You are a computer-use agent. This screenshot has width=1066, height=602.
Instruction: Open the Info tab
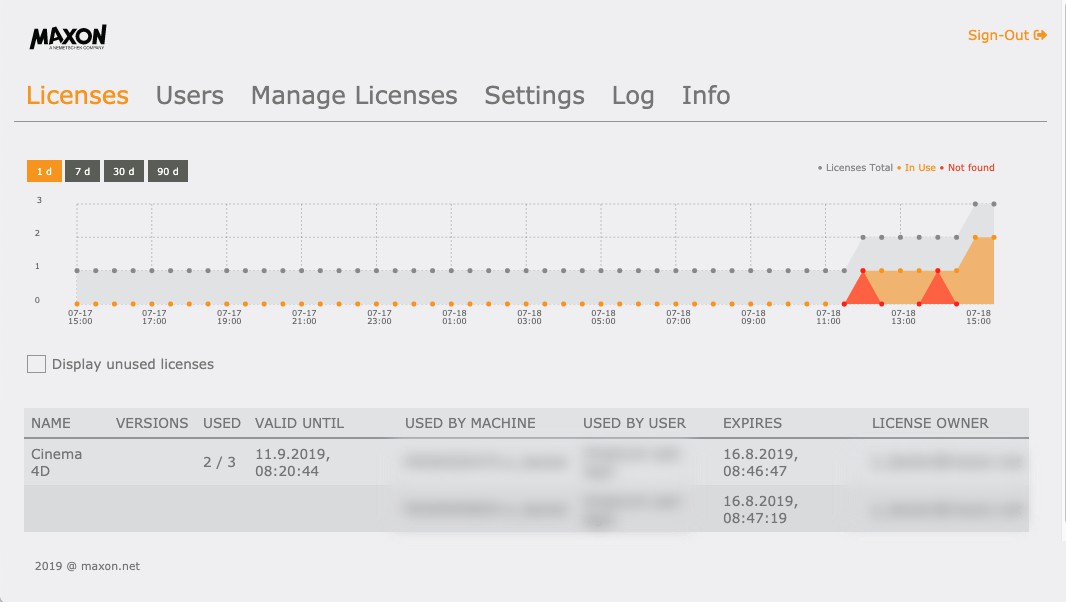coord(706,95)
